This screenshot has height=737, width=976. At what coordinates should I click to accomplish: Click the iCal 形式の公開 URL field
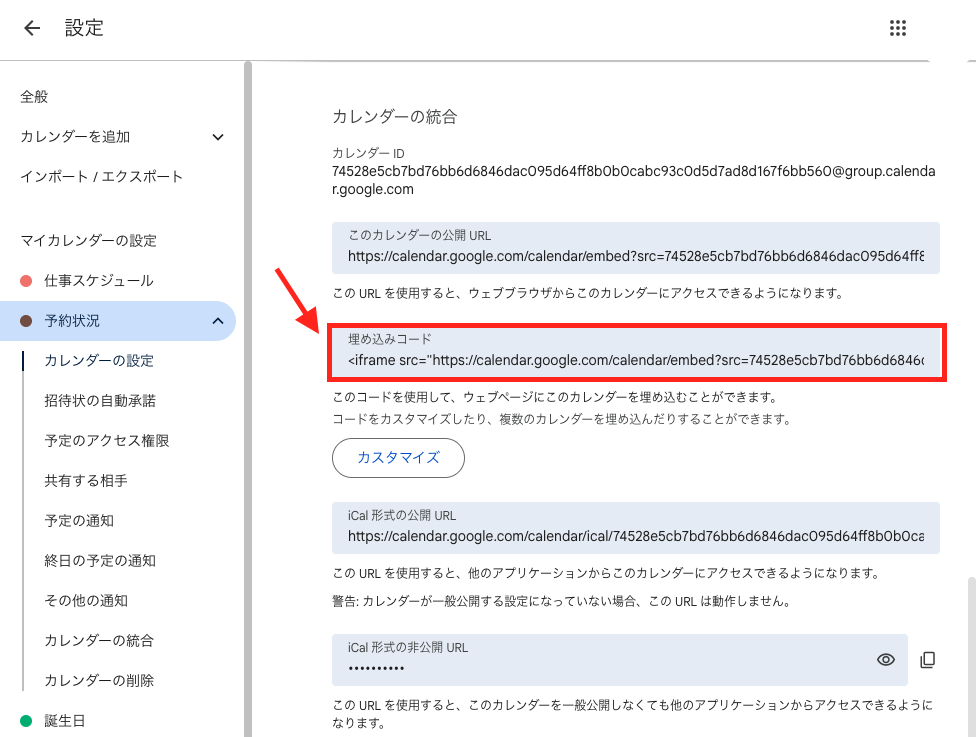[636, 528]
